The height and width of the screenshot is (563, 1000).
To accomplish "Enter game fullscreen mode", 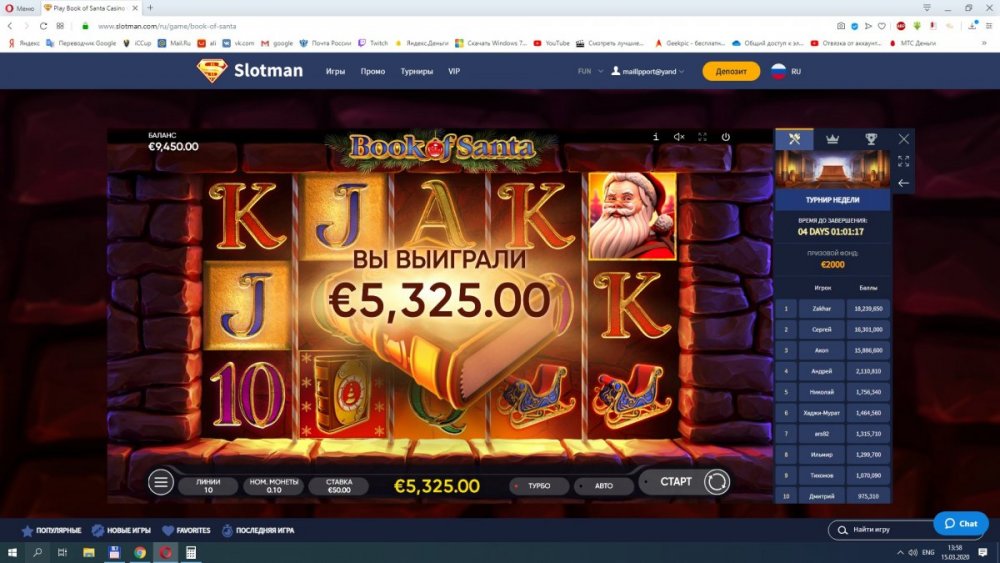I will 702,137.
